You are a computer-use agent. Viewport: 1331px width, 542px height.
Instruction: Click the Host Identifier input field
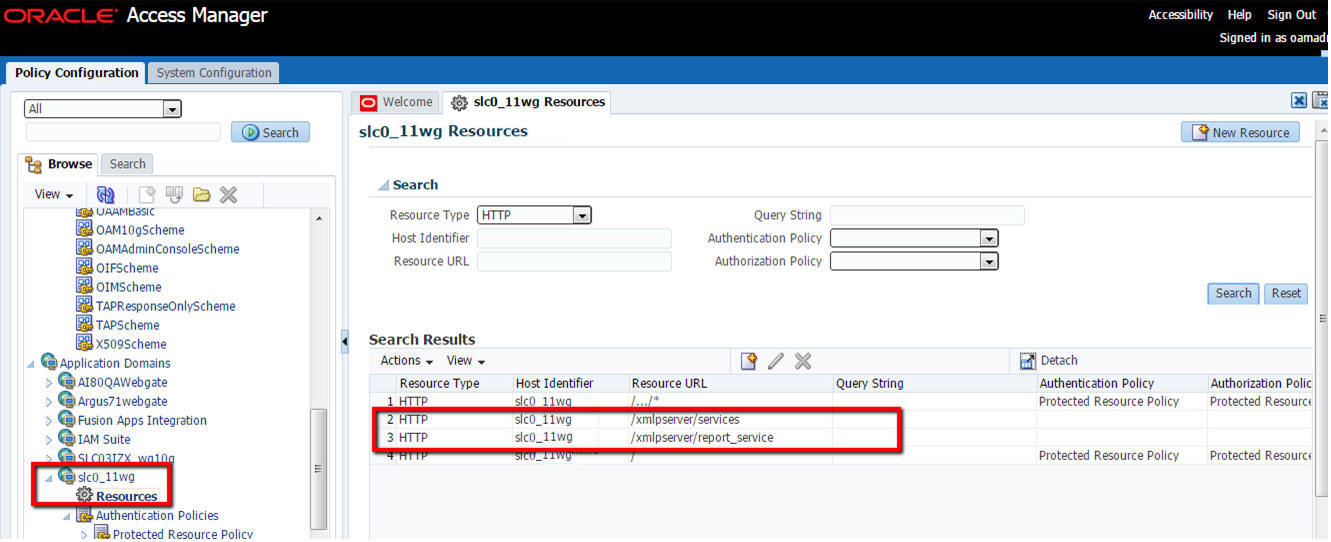click(x=574, y=238)
